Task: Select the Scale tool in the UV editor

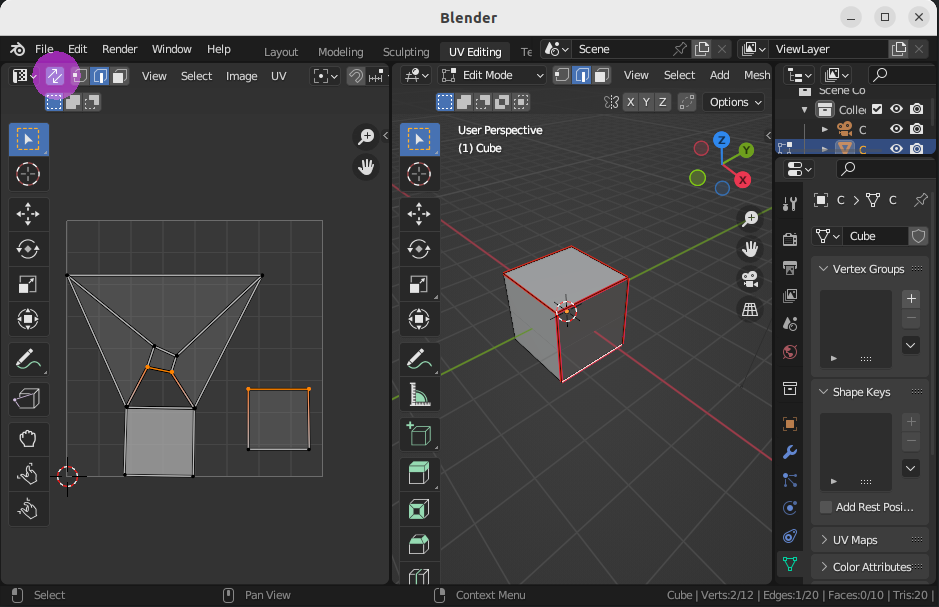Action: tap(28, 283)
